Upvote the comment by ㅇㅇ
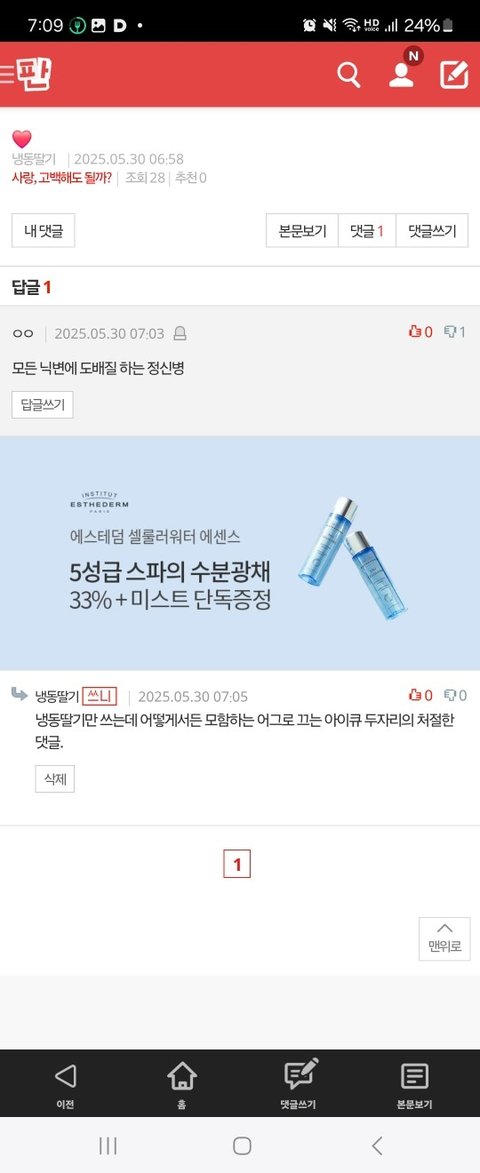 pos(420,332)
